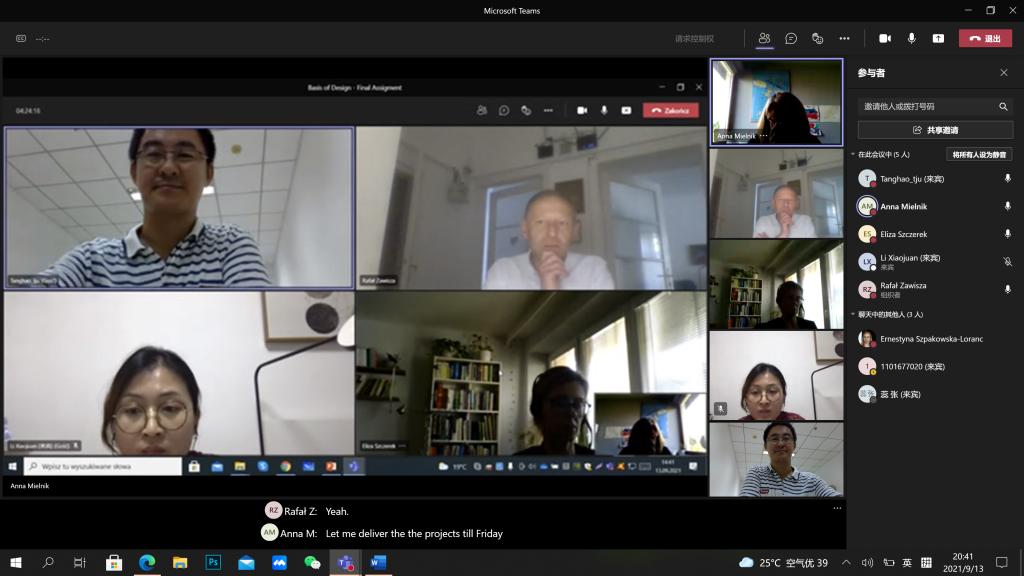This screenshot has width=1024, height=576.
Task: Click the red leave meeting button
Action: coord(985,38)
